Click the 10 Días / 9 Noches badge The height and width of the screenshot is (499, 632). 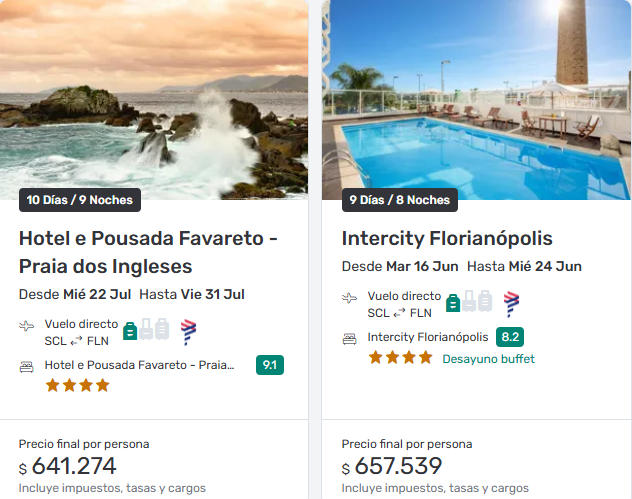tap(80, 200)
